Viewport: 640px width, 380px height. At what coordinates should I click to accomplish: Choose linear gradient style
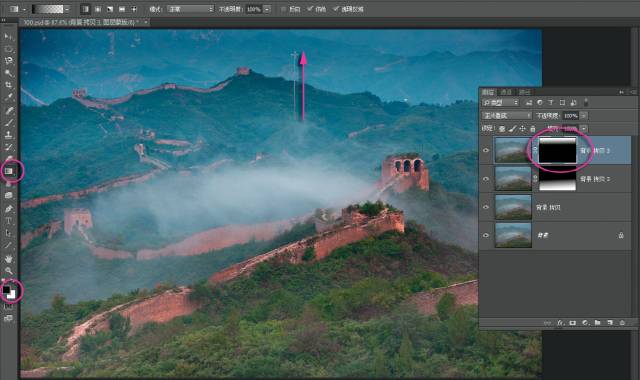[x=85, y=9]
